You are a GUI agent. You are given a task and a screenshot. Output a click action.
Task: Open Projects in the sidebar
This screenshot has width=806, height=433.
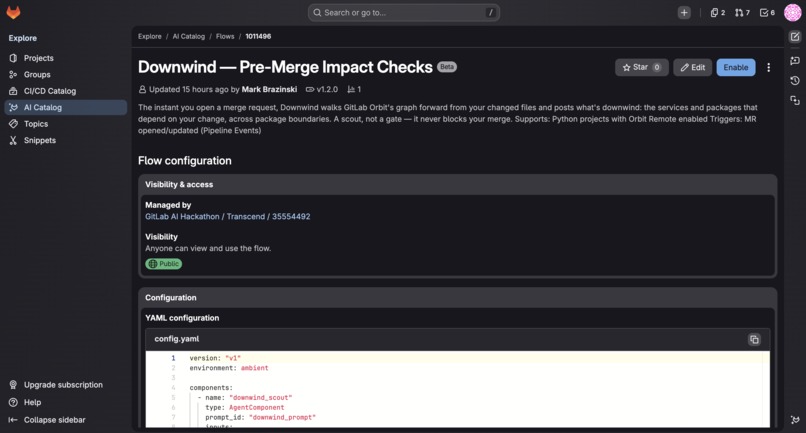[x=65, y=58]
